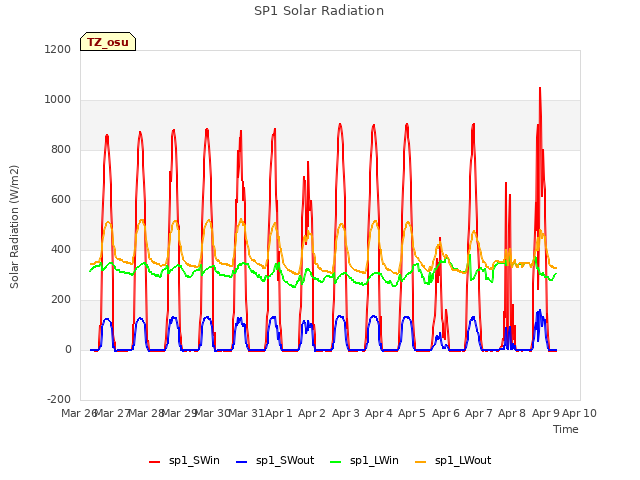The height and width of the screenshot is (480, 640).
Task: Click the orange sp1_LWout legend swatch
Action: 420,462
